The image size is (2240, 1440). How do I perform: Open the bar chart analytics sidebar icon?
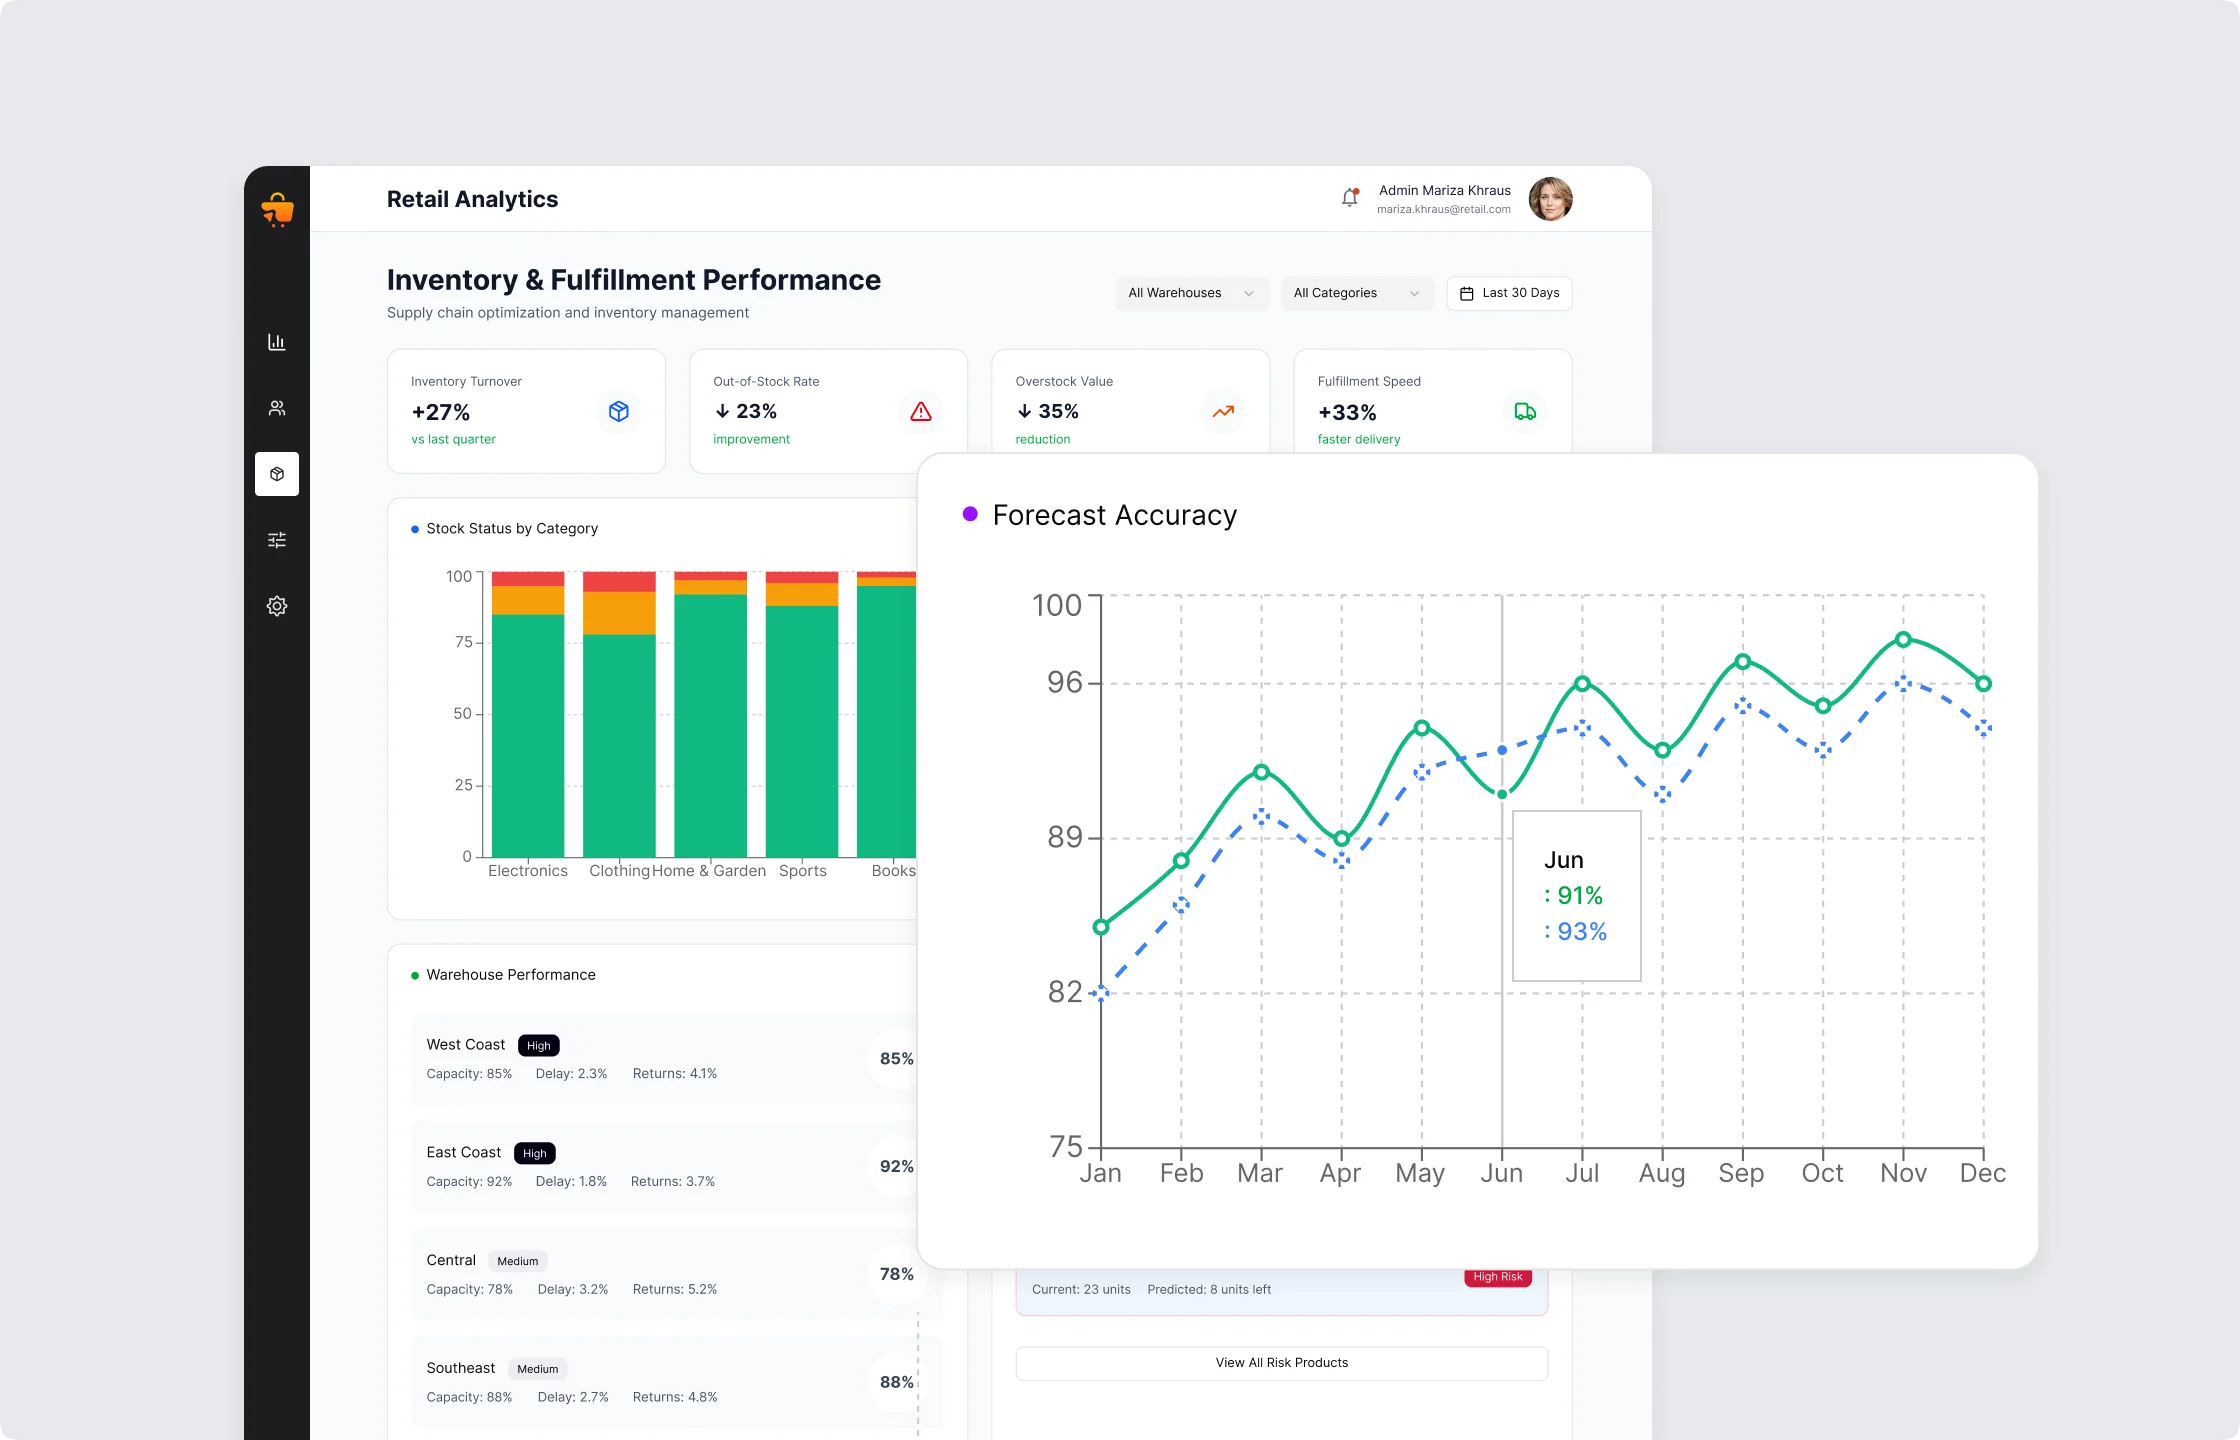coord(277,342)
